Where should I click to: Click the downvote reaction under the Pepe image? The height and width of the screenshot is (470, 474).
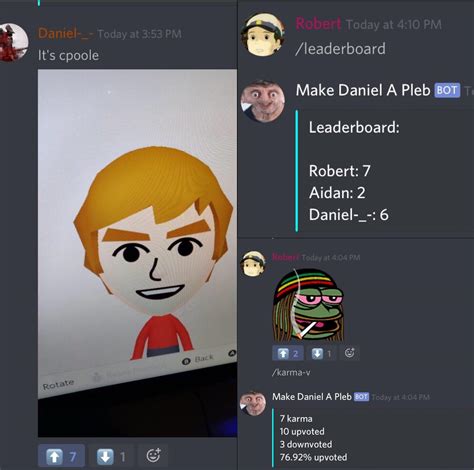[322, 353]
